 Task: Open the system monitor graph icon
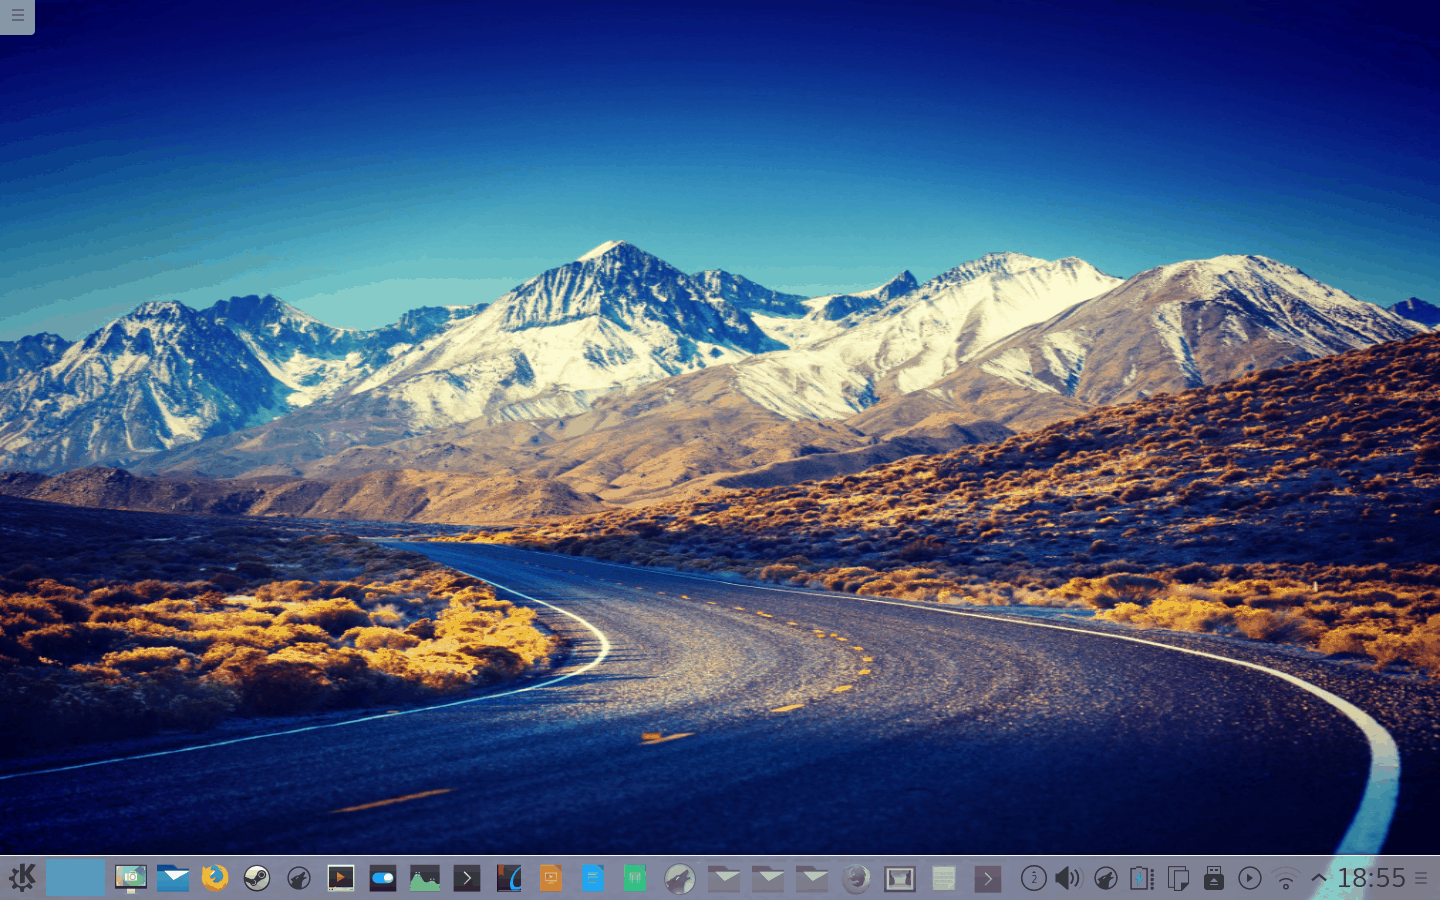click(x=425, y=878)
